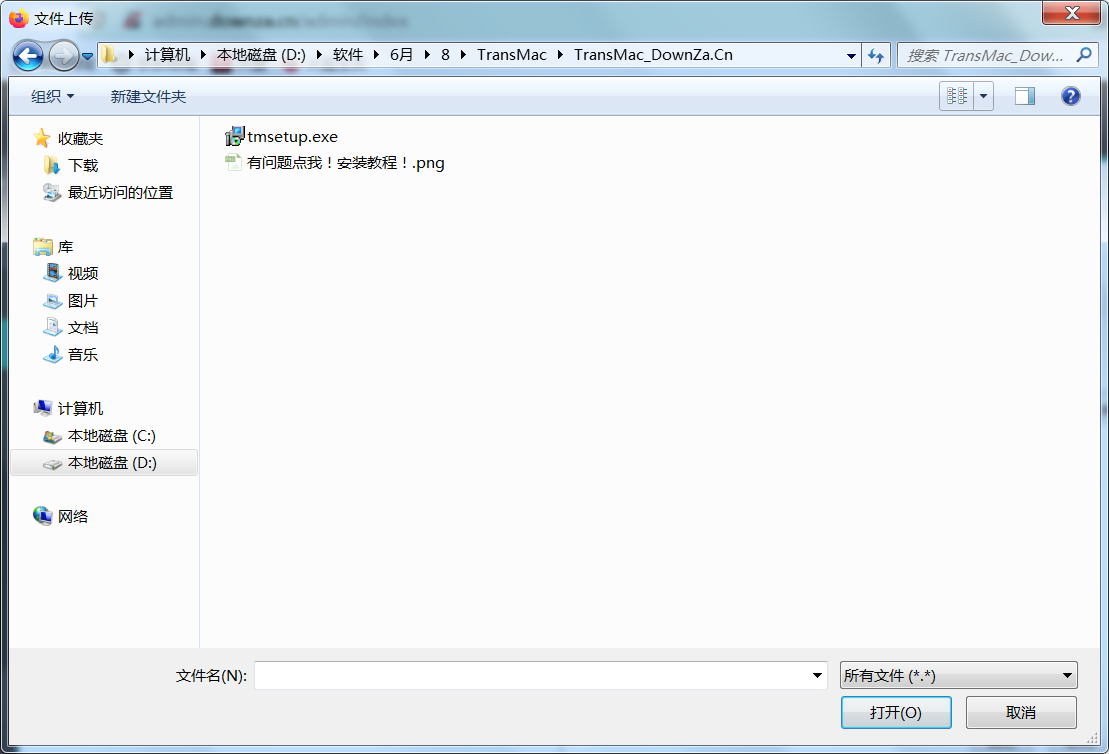Expand the address bar history dropdown
Viewport: 1109px width, 754px height.
pyautogui.click(x=851, y=56)
